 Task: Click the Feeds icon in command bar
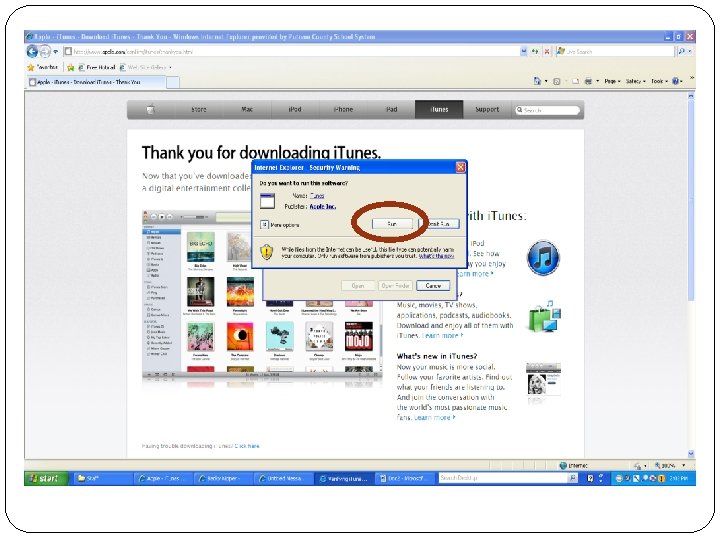click(557, 82)
